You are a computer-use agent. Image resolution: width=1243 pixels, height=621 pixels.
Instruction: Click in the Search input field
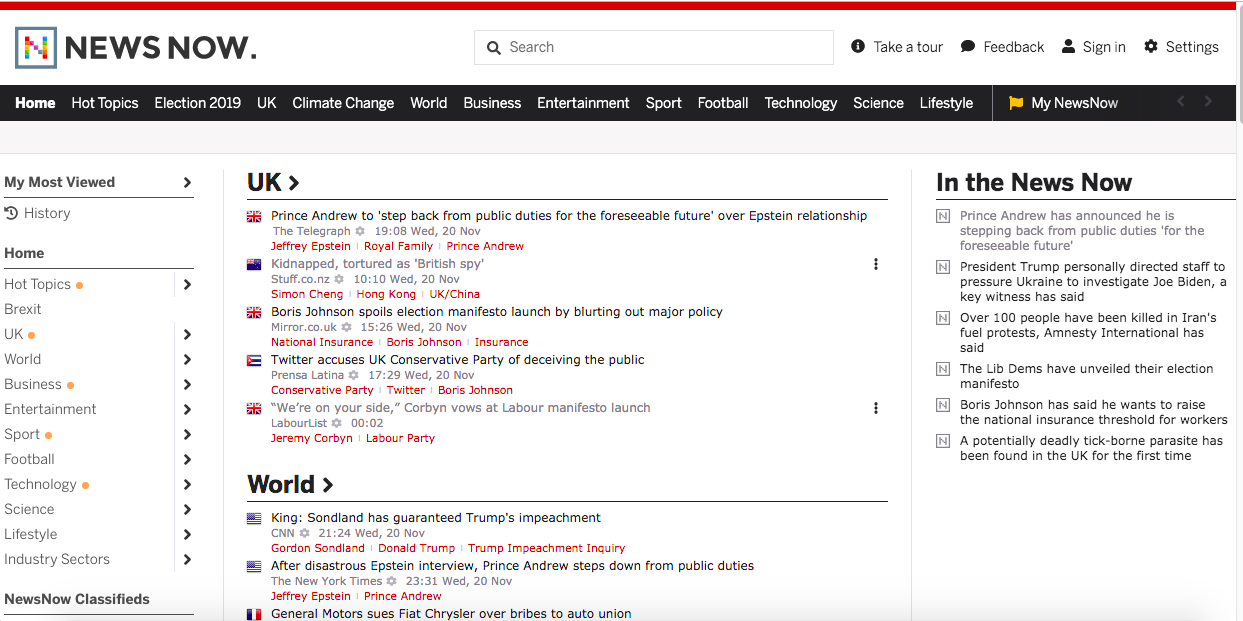click(654, 47)
